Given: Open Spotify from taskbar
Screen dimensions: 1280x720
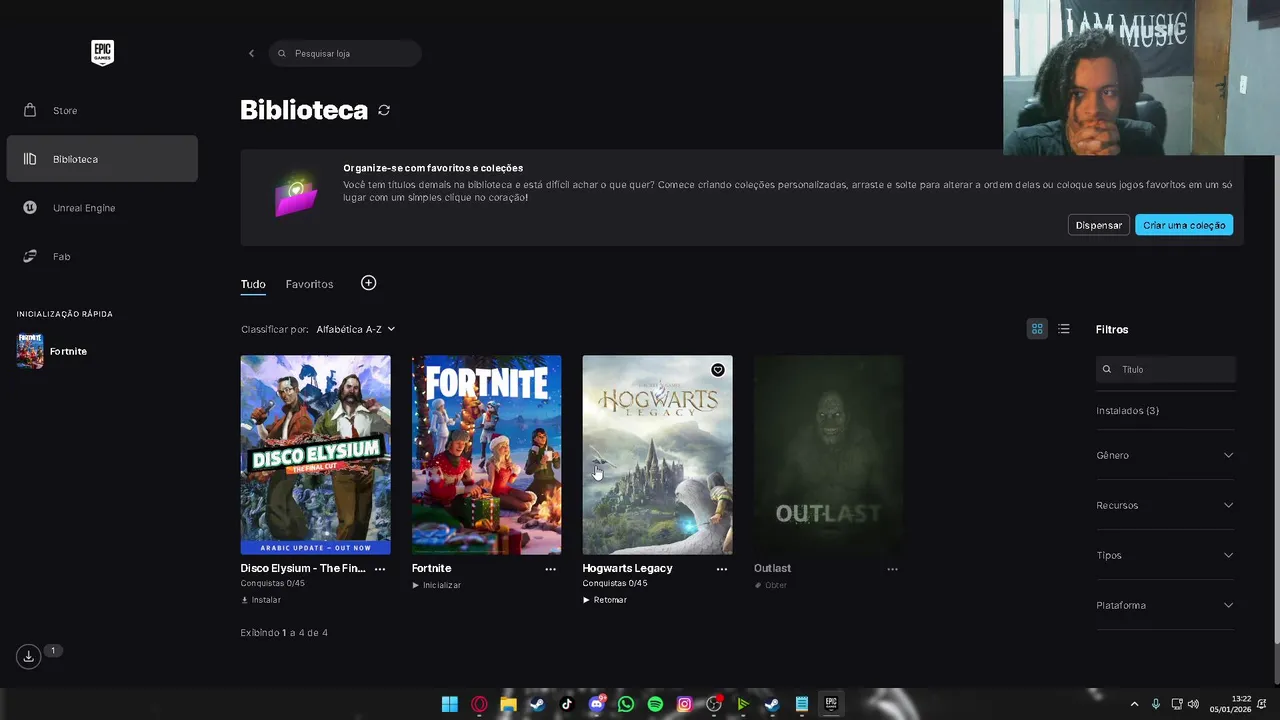Looking at the screenshot, I should tap(655, 704).
